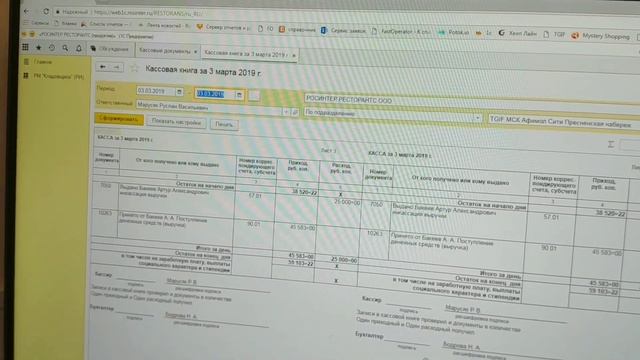Open Search magnifier in 1C toolbar
The image size is (640, 360).
pos(65,48)
